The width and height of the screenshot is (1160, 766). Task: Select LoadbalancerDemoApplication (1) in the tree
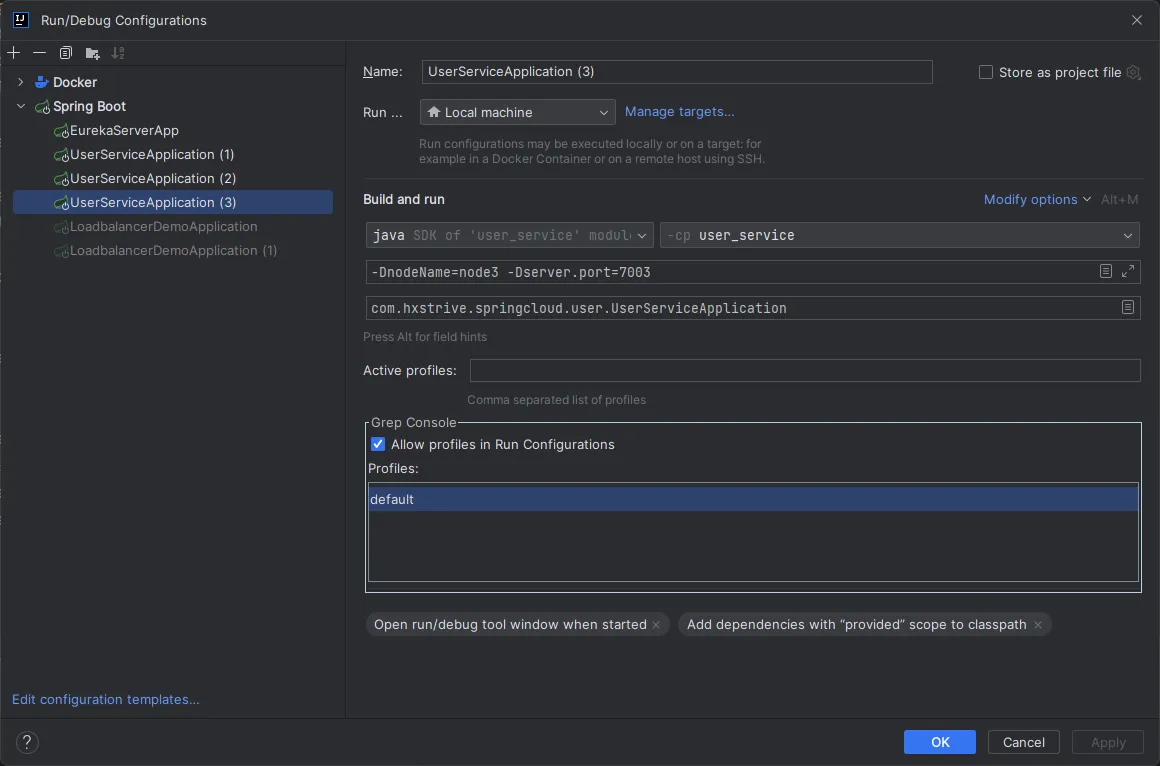click(173, 251)
